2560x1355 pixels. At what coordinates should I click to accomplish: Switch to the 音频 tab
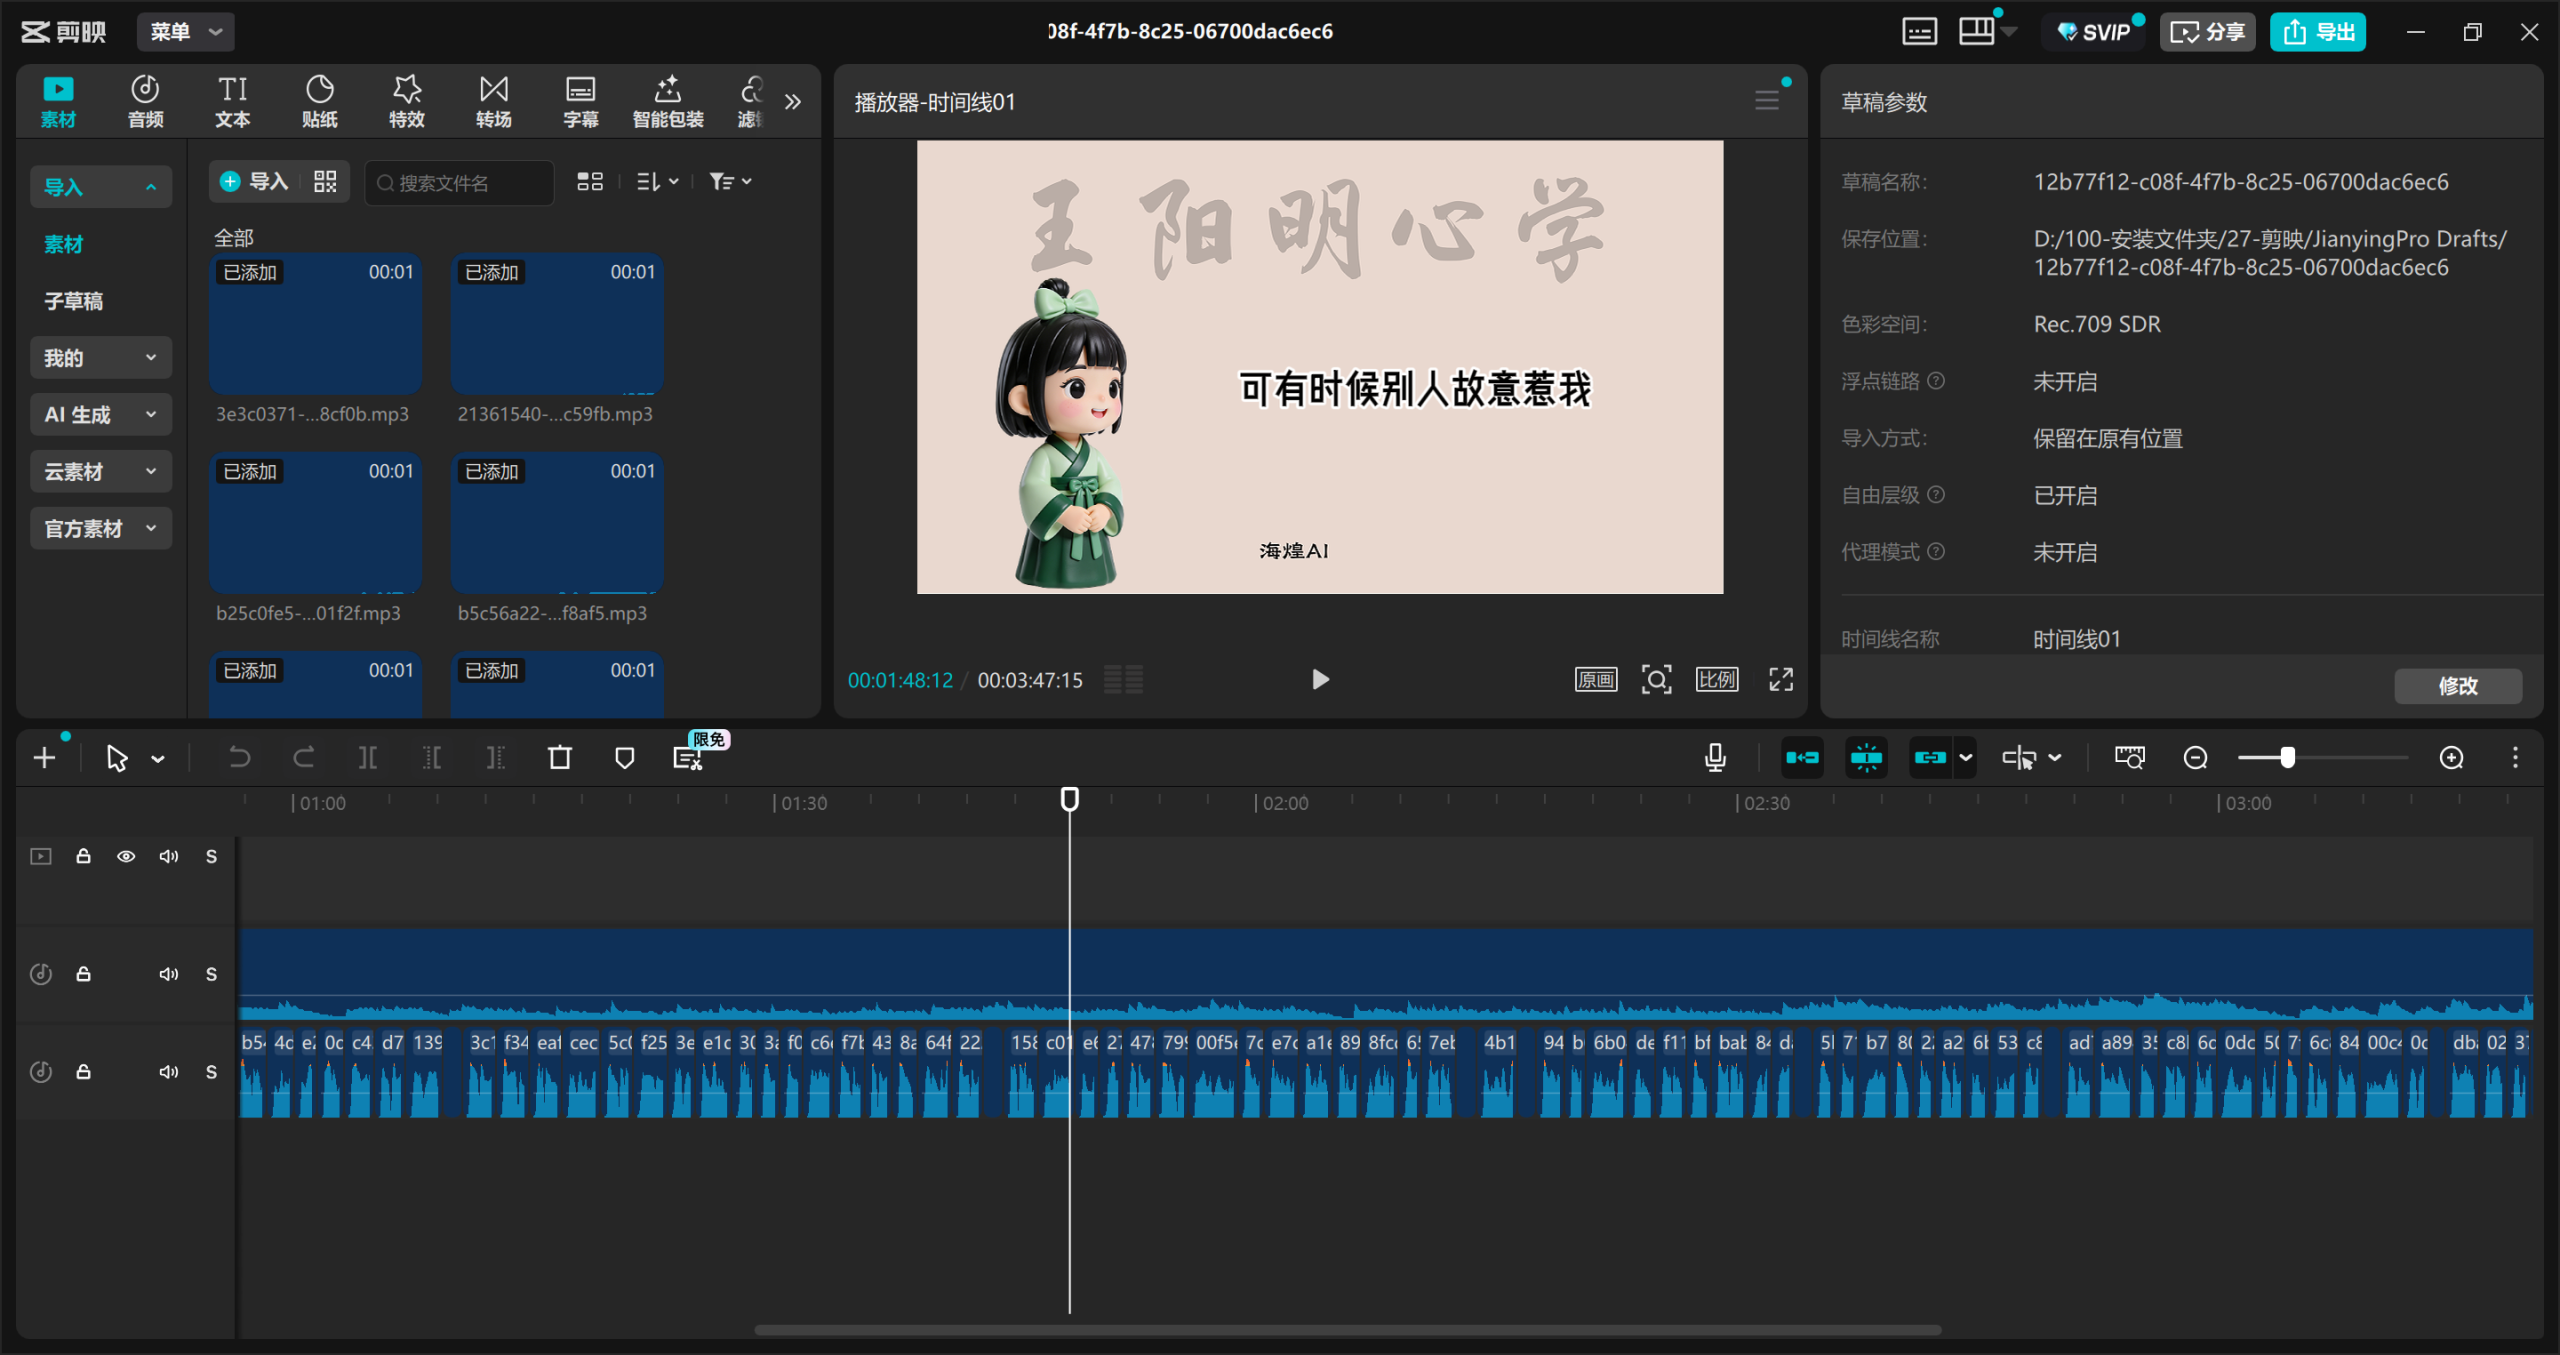click(x=145, y=101)
